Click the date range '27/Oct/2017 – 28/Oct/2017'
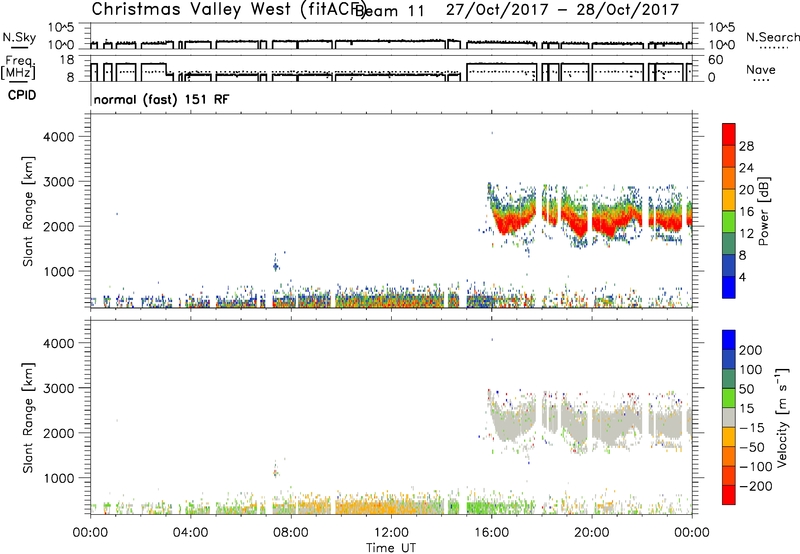 pyautogui.click(x=562, y=10)
